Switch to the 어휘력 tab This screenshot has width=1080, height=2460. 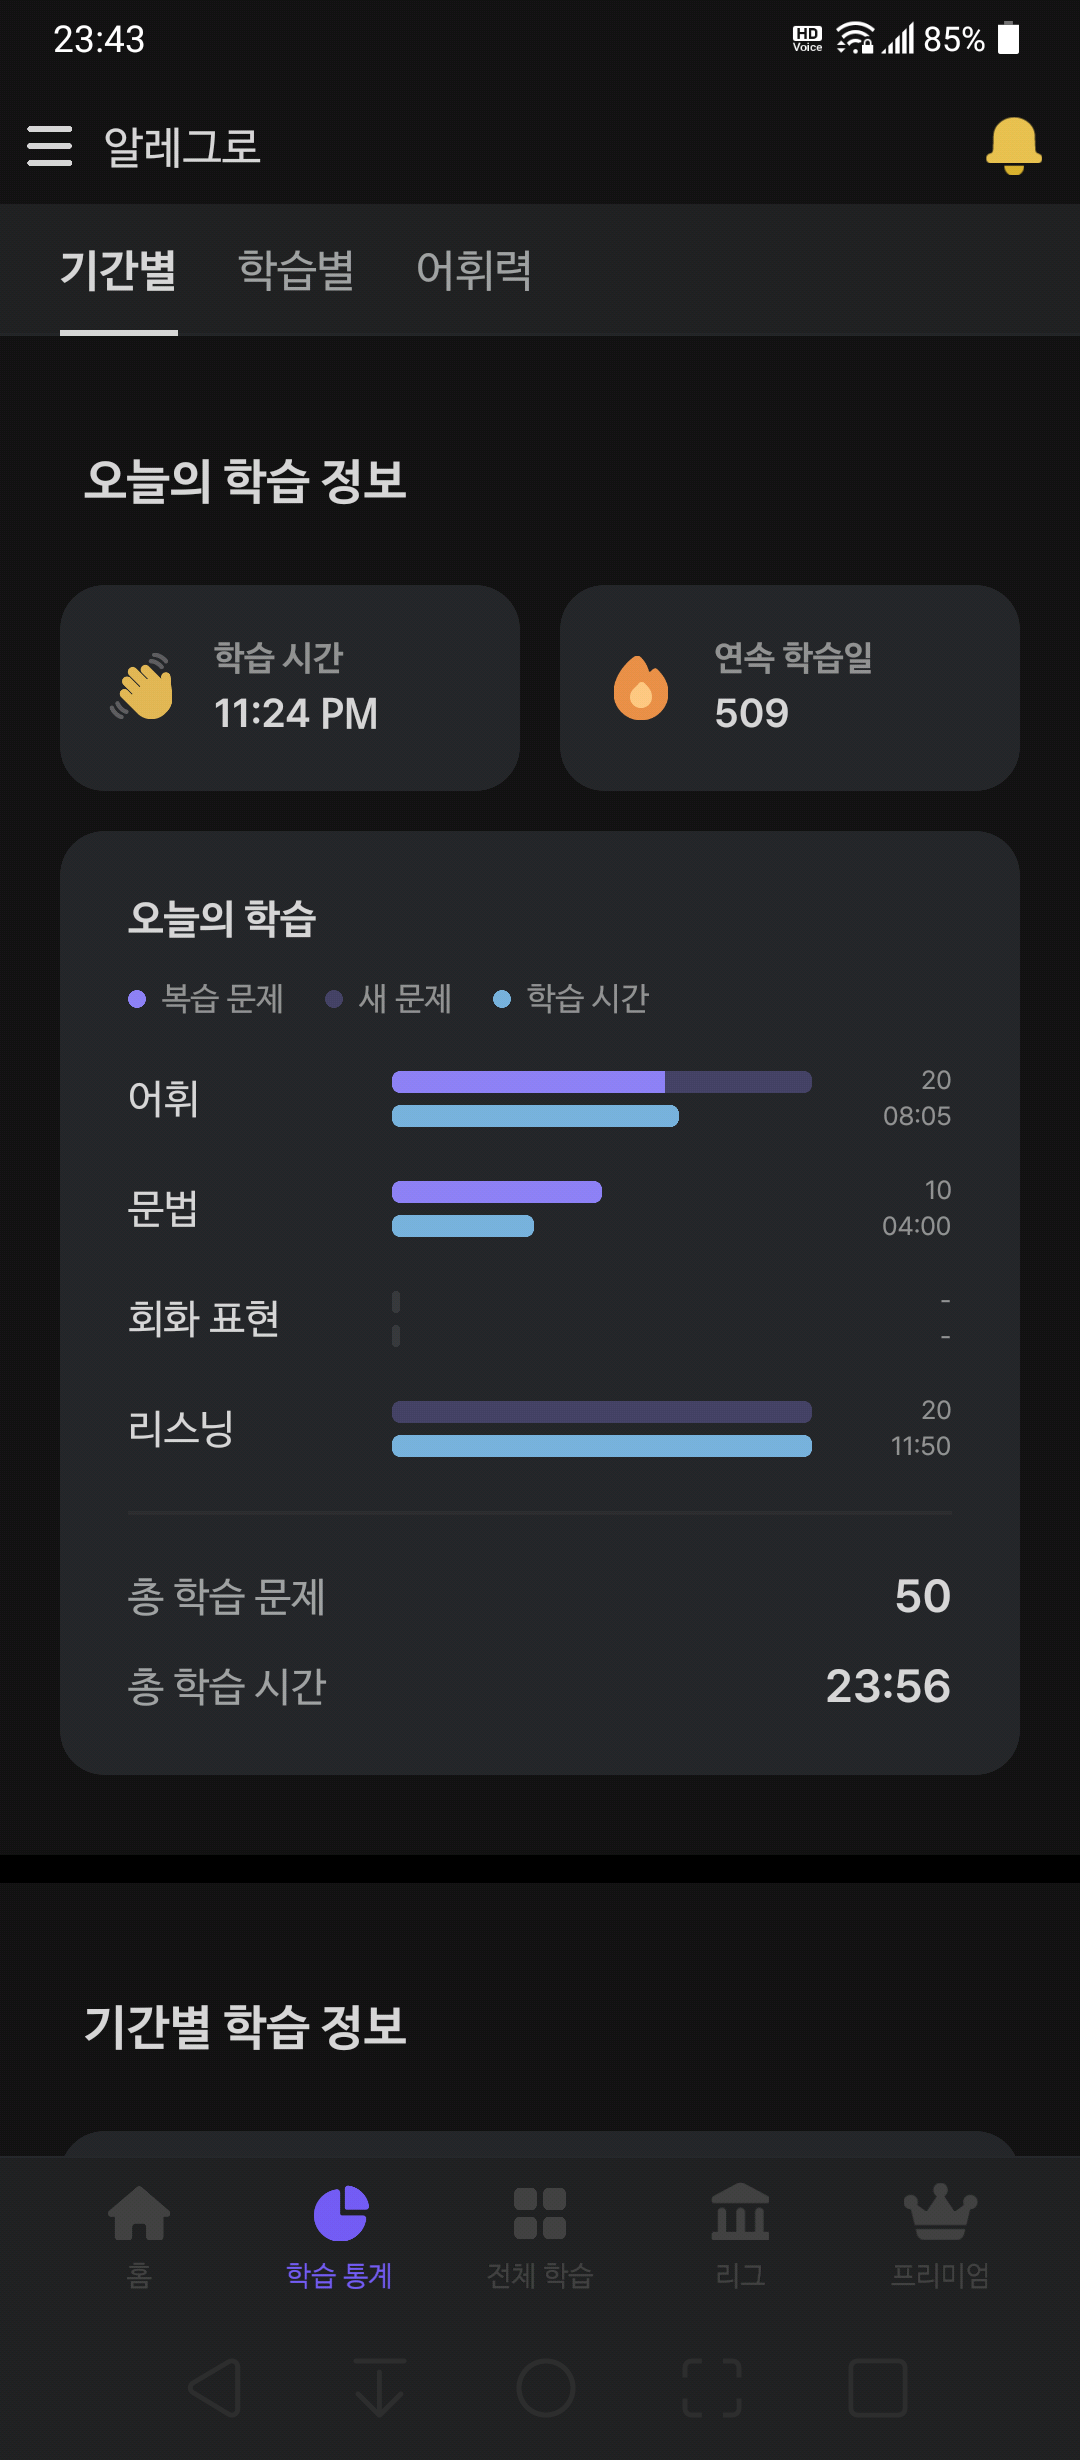(x=474, y=270)
